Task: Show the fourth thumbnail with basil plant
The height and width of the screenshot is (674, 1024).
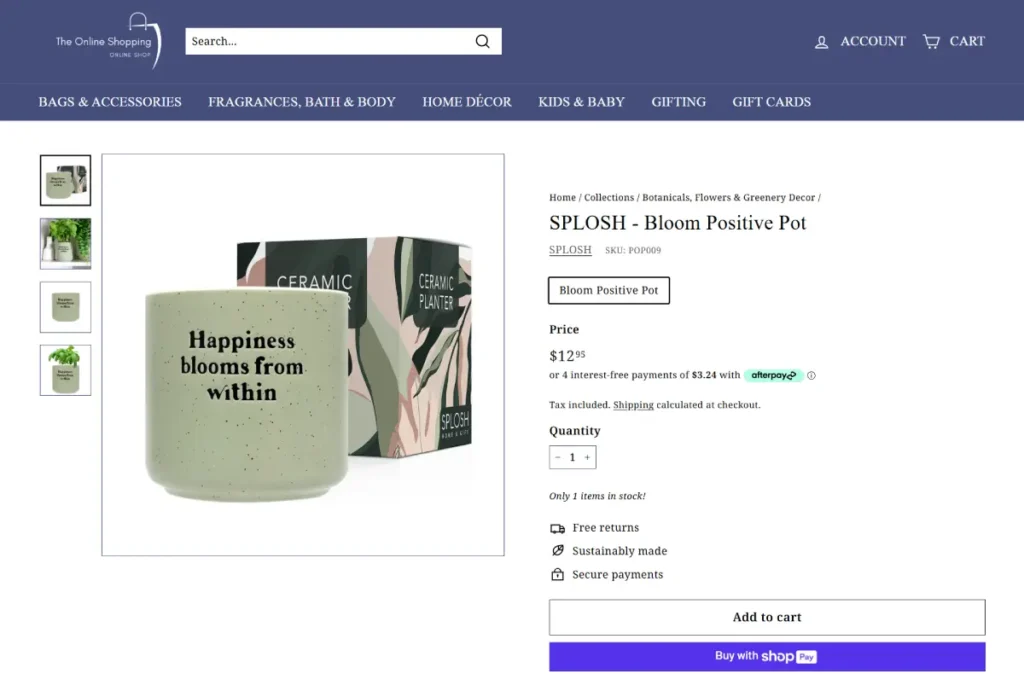Action: pos(66,370)
